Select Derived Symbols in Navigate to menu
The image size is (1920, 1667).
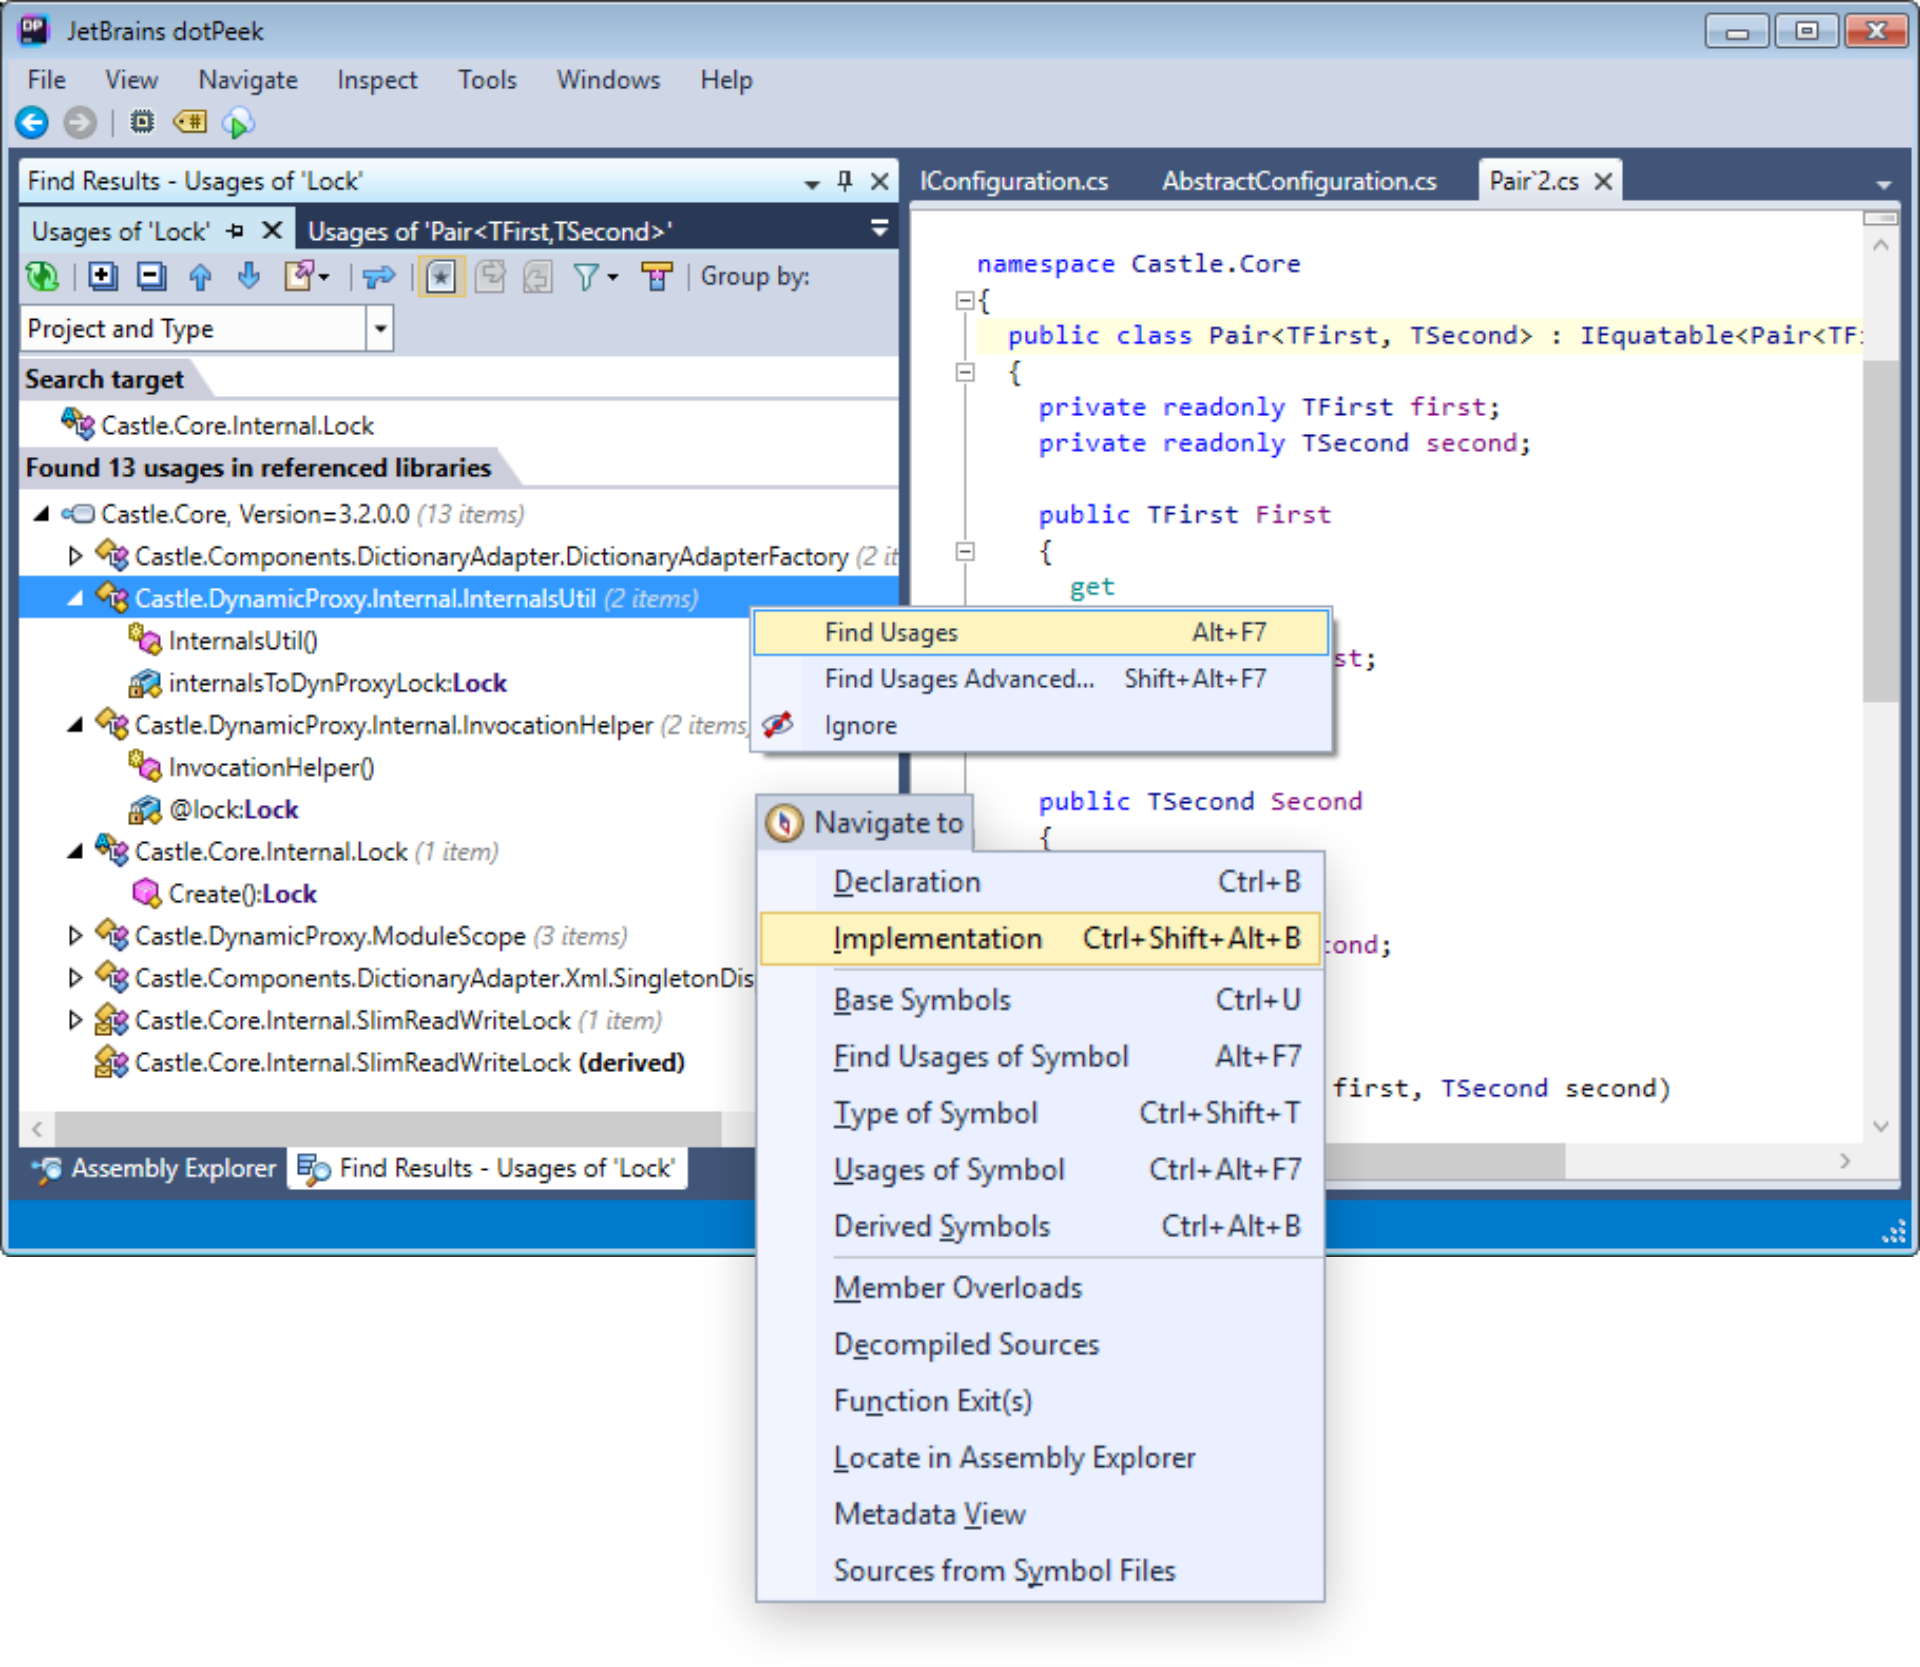(1040, 1226)
